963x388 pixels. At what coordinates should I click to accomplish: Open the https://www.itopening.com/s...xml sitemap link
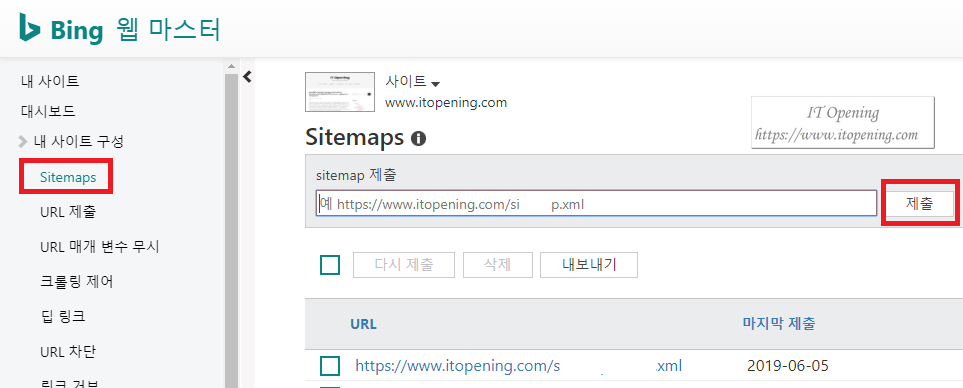tap(519, 367)
